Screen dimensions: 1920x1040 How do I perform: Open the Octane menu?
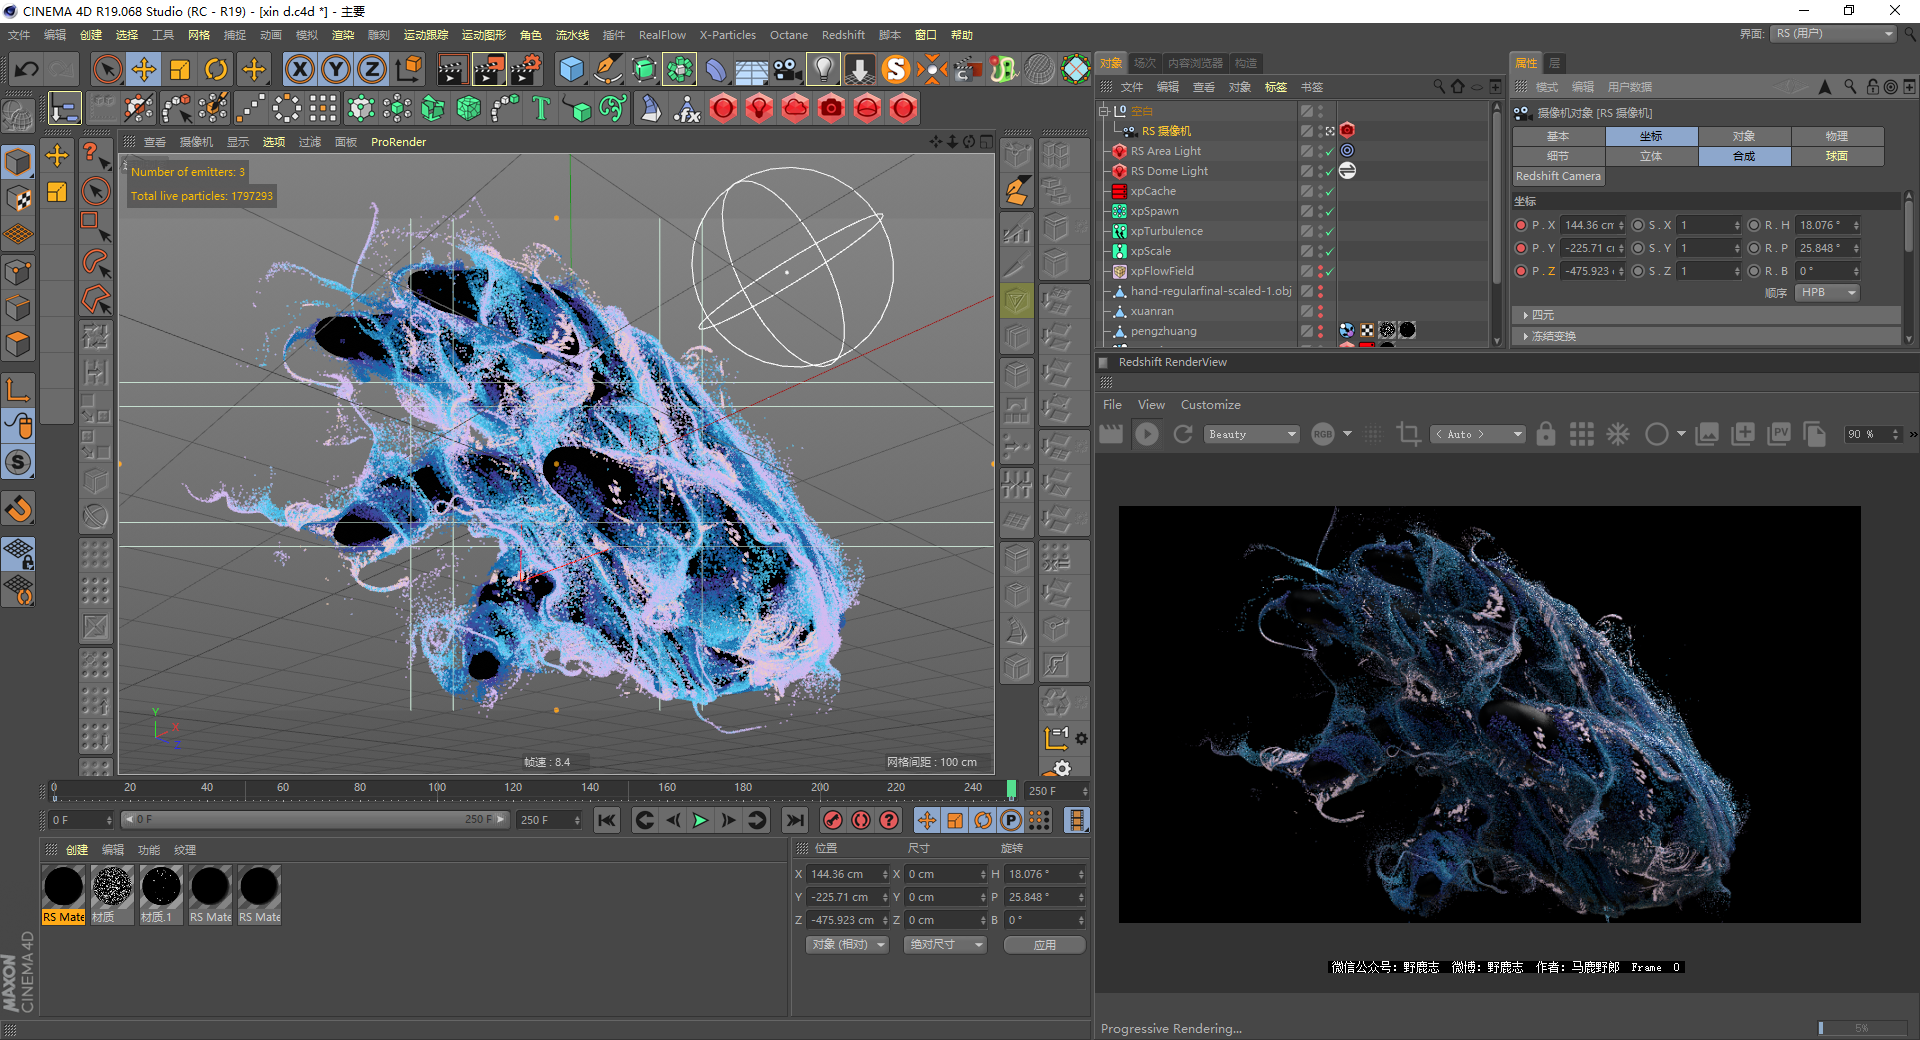789,35
